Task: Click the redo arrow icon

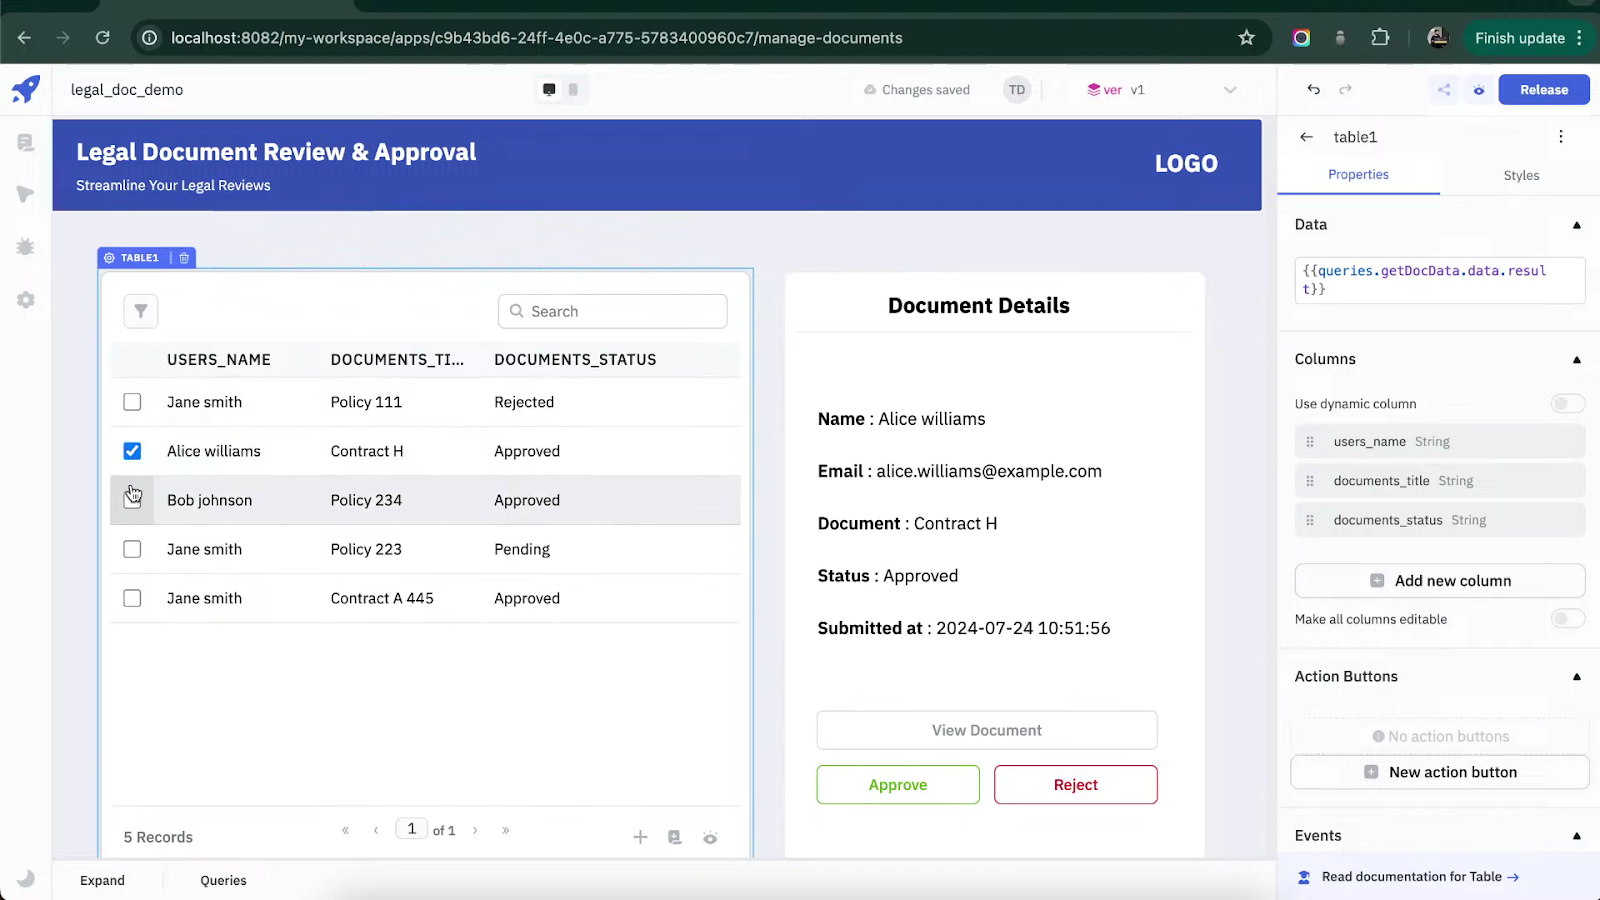Action: tap(1346, 90)
